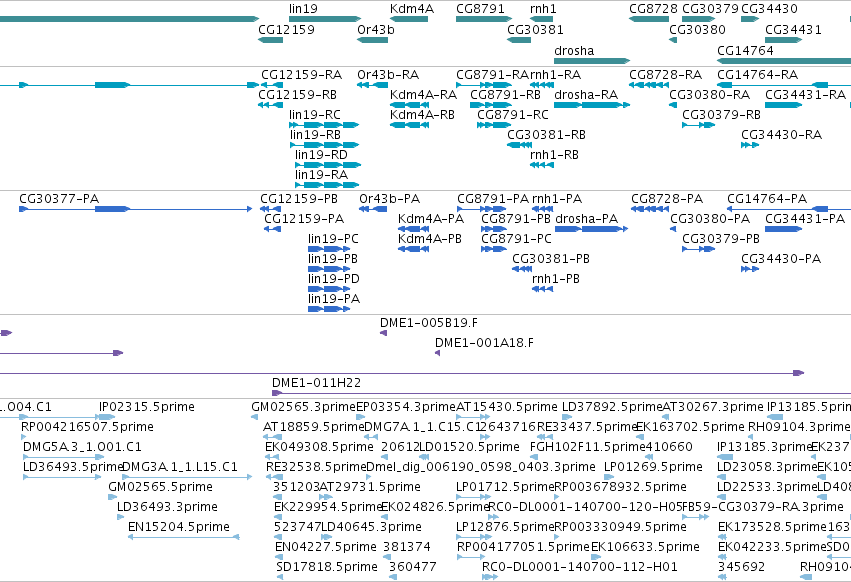
Task: Click the gene label reading exactly "drosha"
Action: tap(574, 50)
